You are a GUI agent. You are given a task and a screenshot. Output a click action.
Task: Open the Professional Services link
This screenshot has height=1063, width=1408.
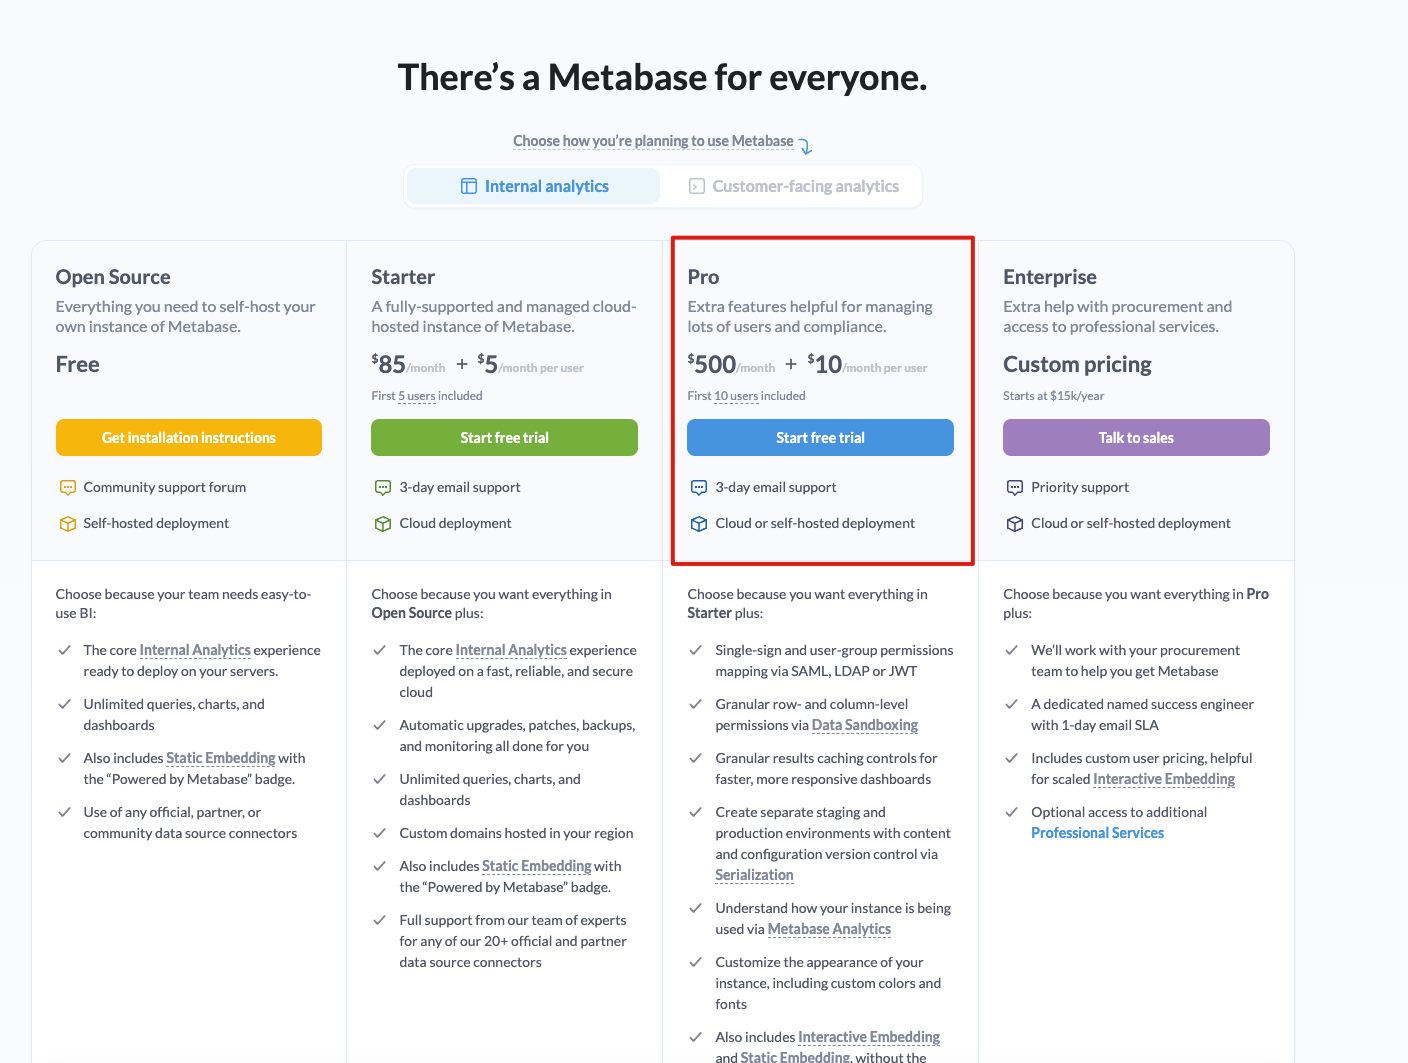1097,833
